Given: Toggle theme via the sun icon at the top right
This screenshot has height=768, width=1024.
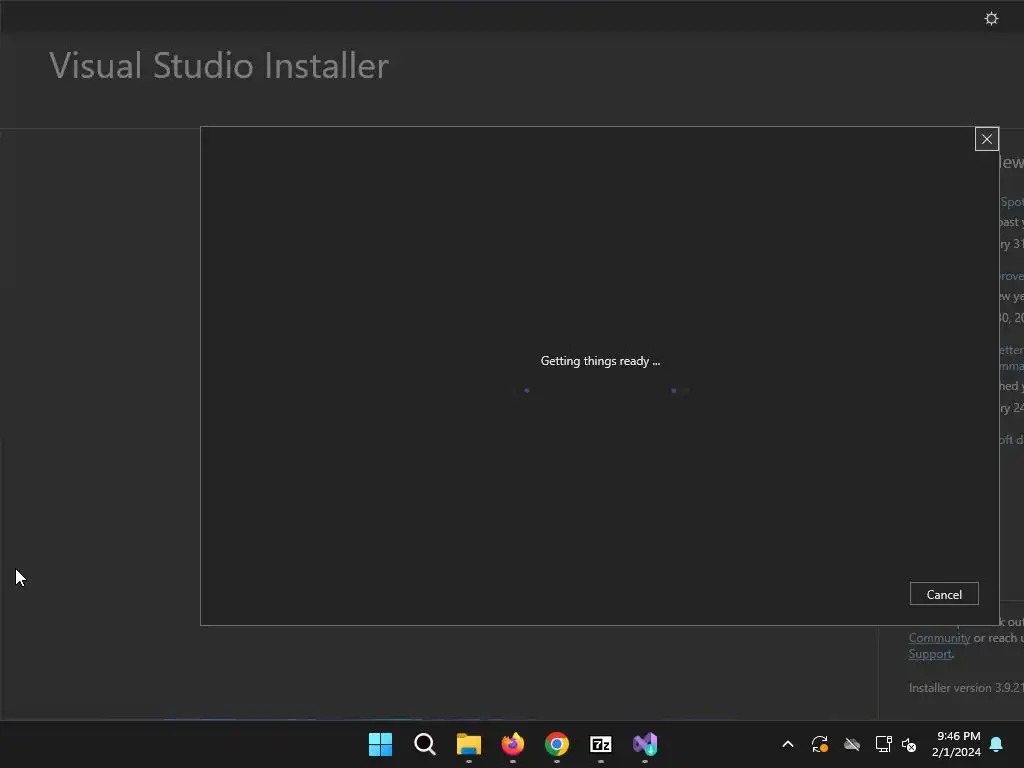Looking at the screenshot, I should click(x=991, y=18).
